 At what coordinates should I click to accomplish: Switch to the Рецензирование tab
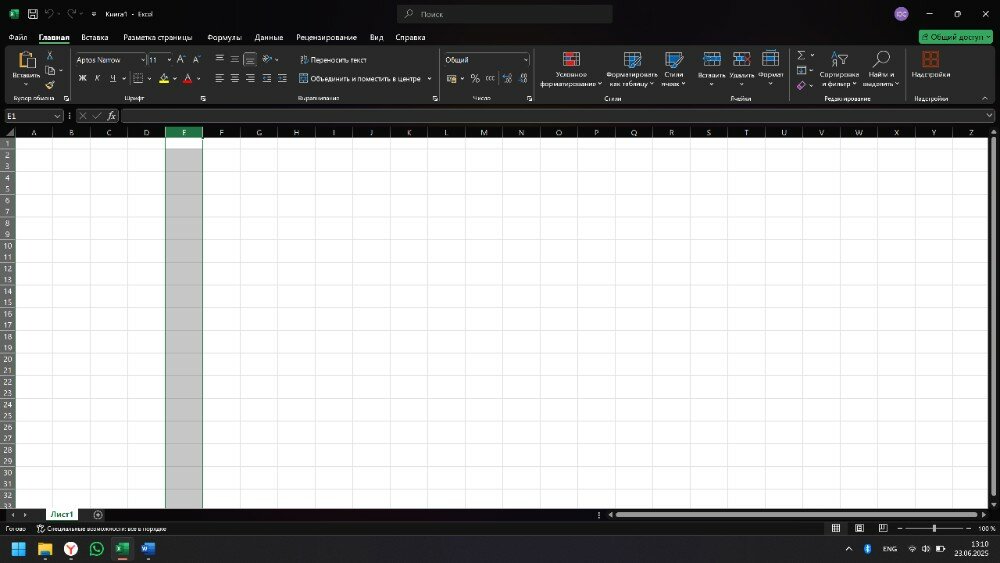326,37
